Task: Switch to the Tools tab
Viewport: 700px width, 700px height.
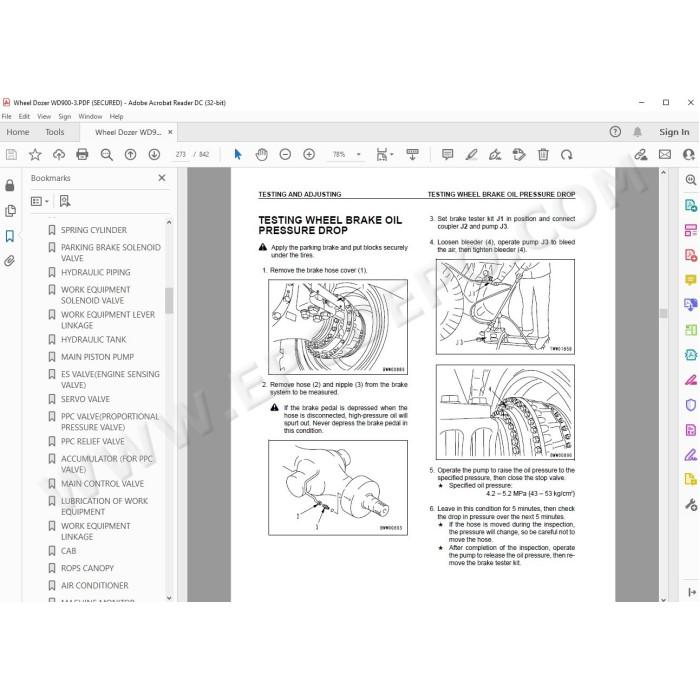Action: point(54,132)
